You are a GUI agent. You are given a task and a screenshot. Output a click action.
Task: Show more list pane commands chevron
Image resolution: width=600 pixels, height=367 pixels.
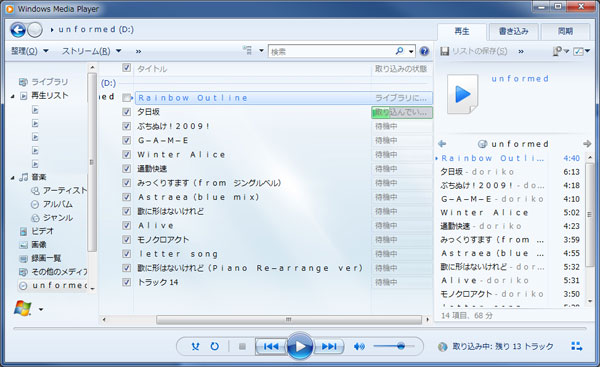[x=521, y=51]
